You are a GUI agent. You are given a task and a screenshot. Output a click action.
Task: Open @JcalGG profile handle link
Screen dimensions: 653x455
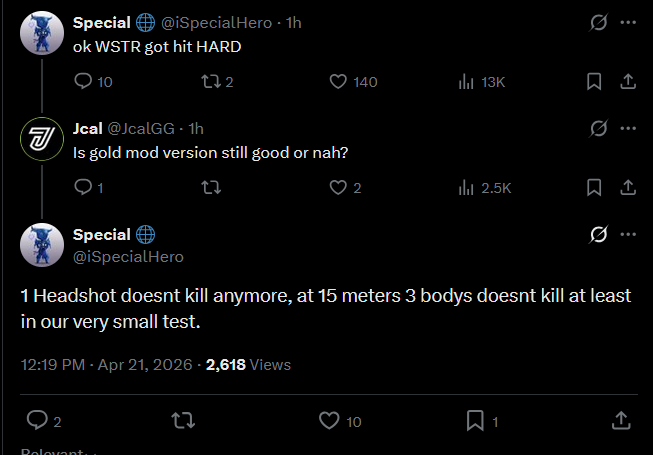click(140, 128)
